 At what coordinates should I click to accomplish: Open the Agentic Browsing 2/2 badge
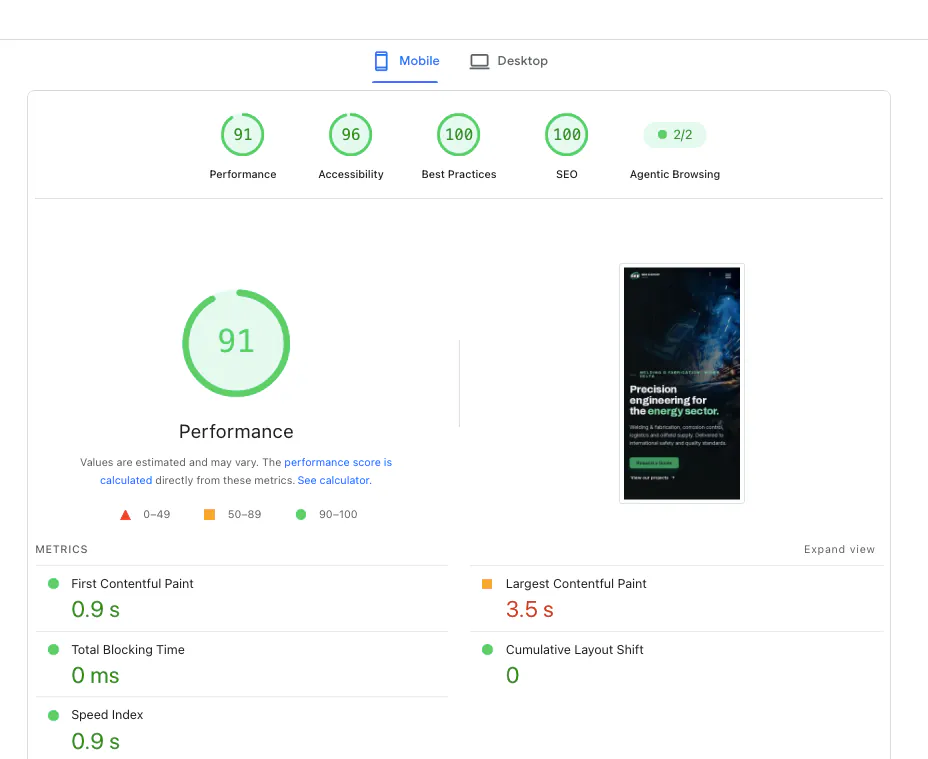(x=675, y=135)
